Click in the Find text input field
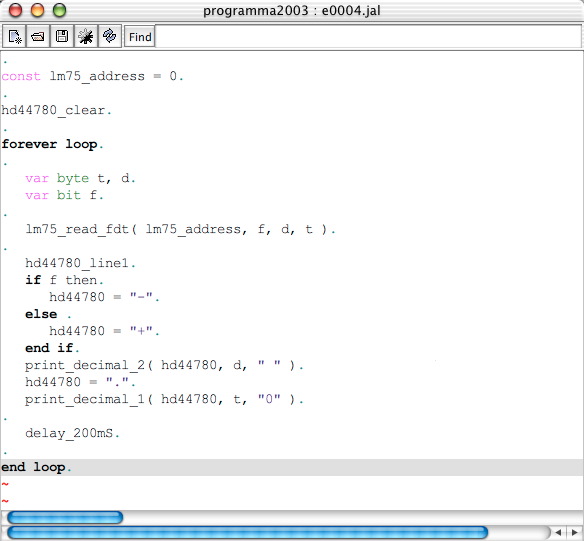584x541 pixels. pyautogui.click(x=368, y=36)
